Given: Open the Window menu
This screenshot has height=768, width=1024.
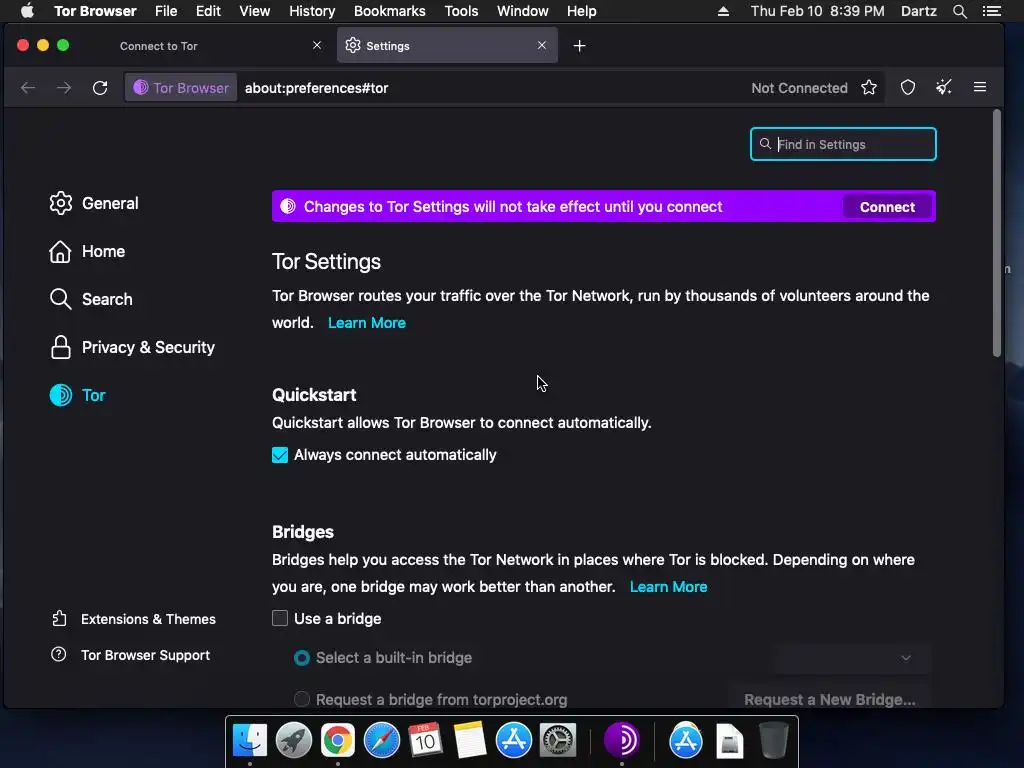Looking at the screenshot, I should 522,11.
